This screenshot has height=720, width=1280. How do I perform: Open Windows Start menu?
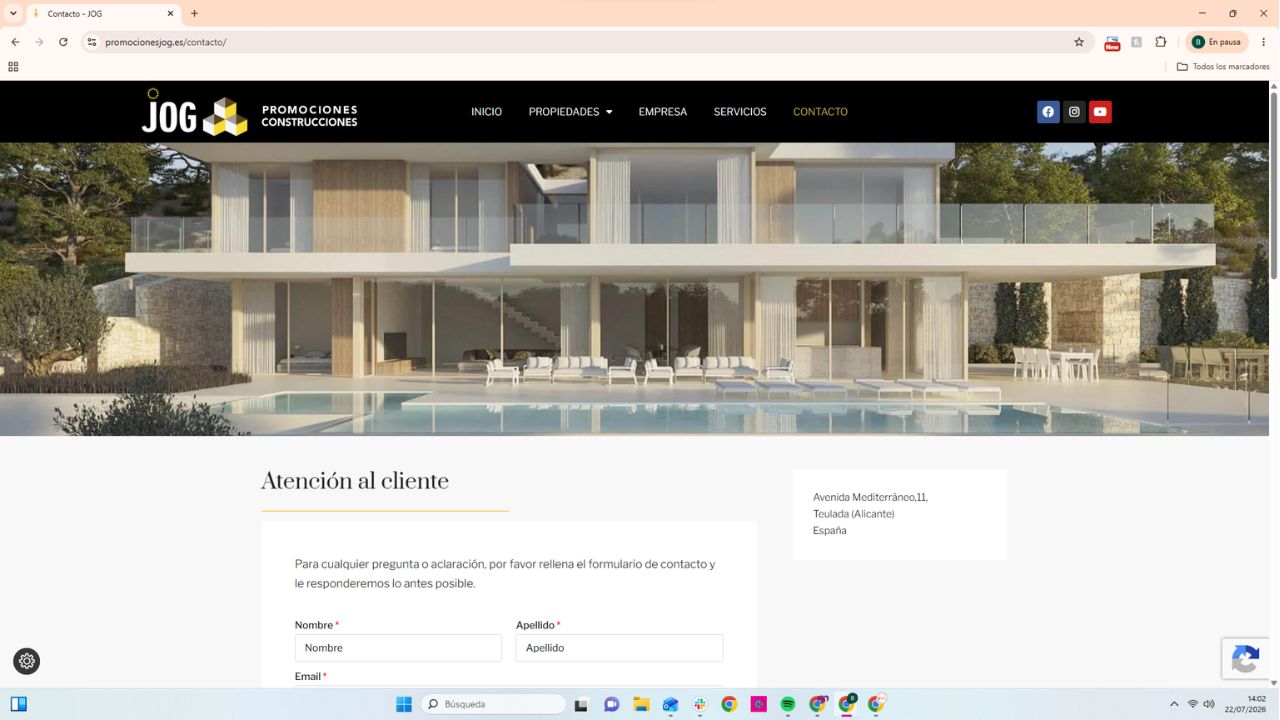(x=404, y=704)
